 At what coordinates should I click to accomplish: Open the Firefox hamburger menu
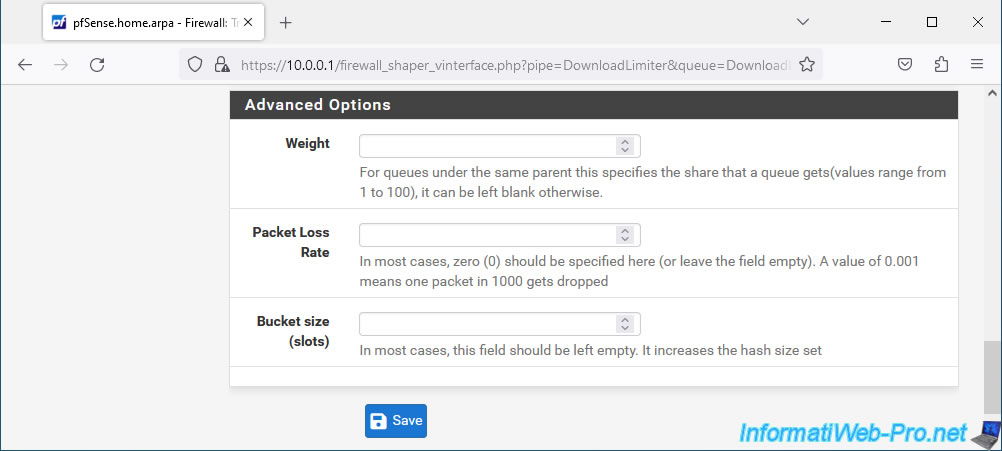tap(976, 65)
